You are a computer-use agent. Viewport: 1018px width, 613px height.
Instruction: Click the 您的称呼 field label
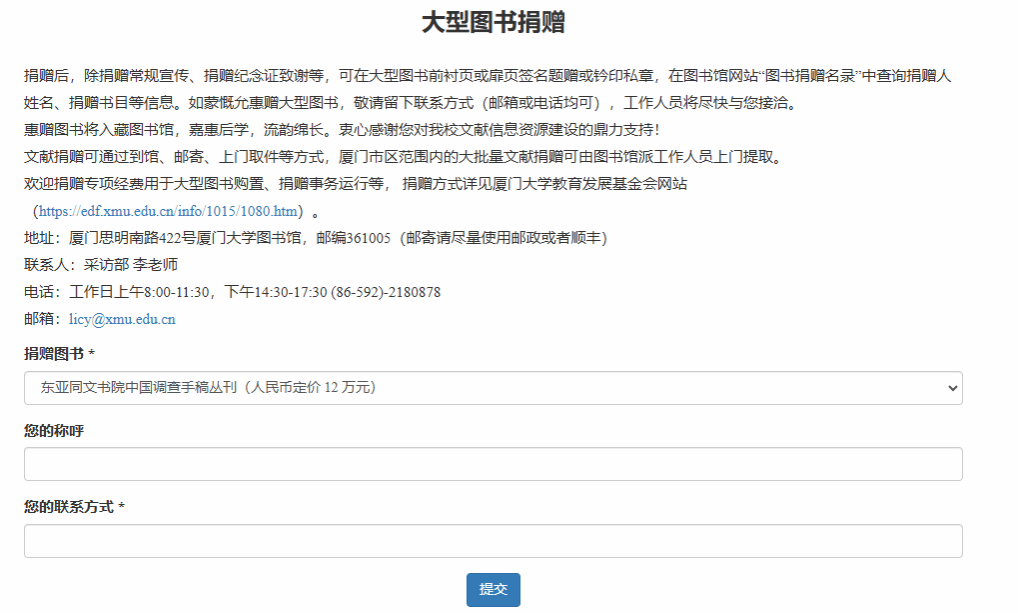53,431
